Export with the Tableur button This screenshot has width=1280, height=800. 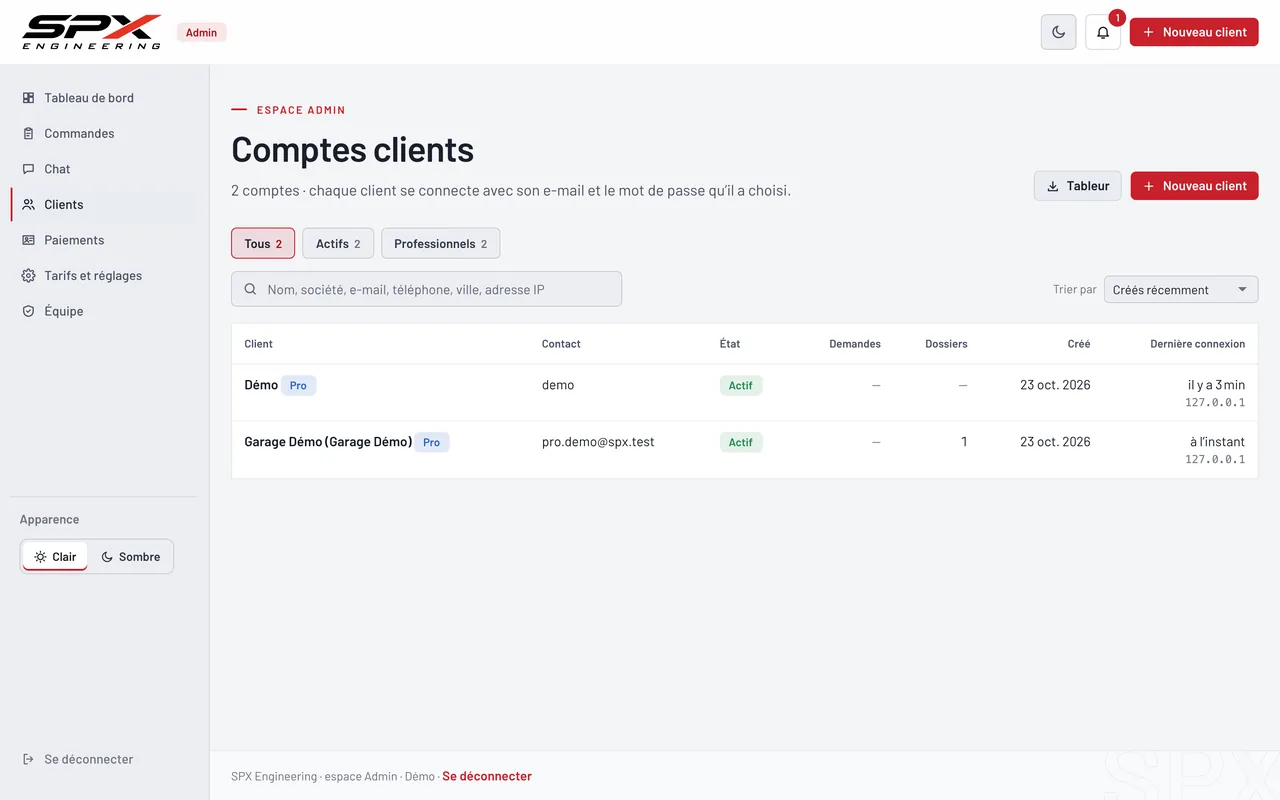tap(1077, 186)
